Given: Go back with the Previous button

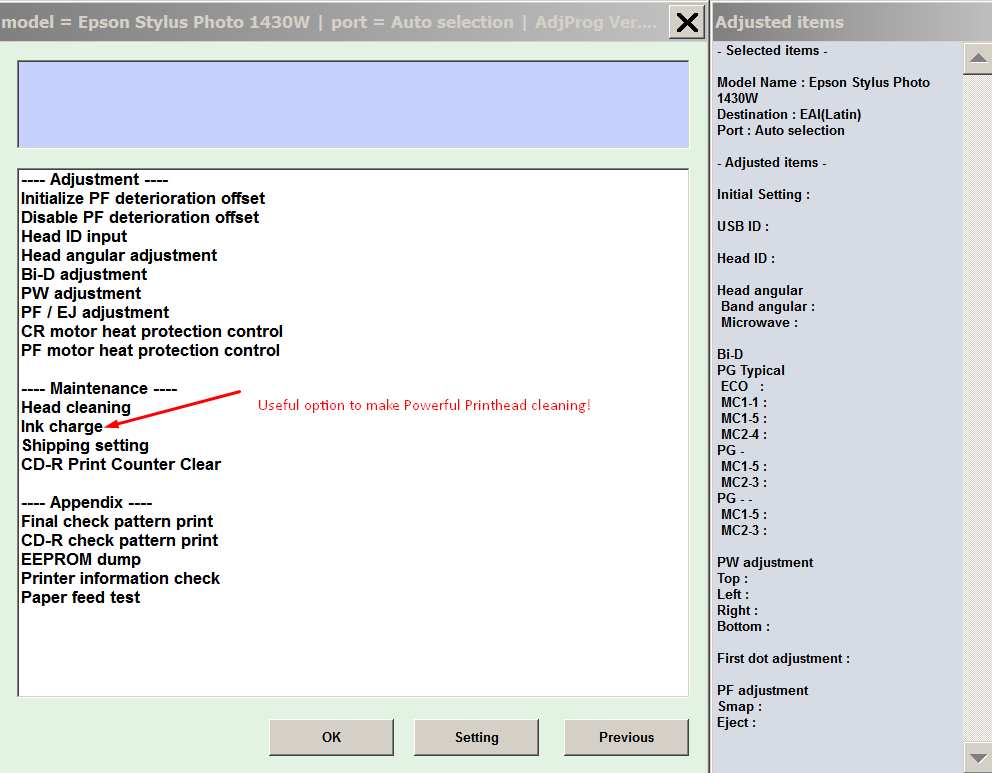Looking at the screenshot, I should [626, 737].
